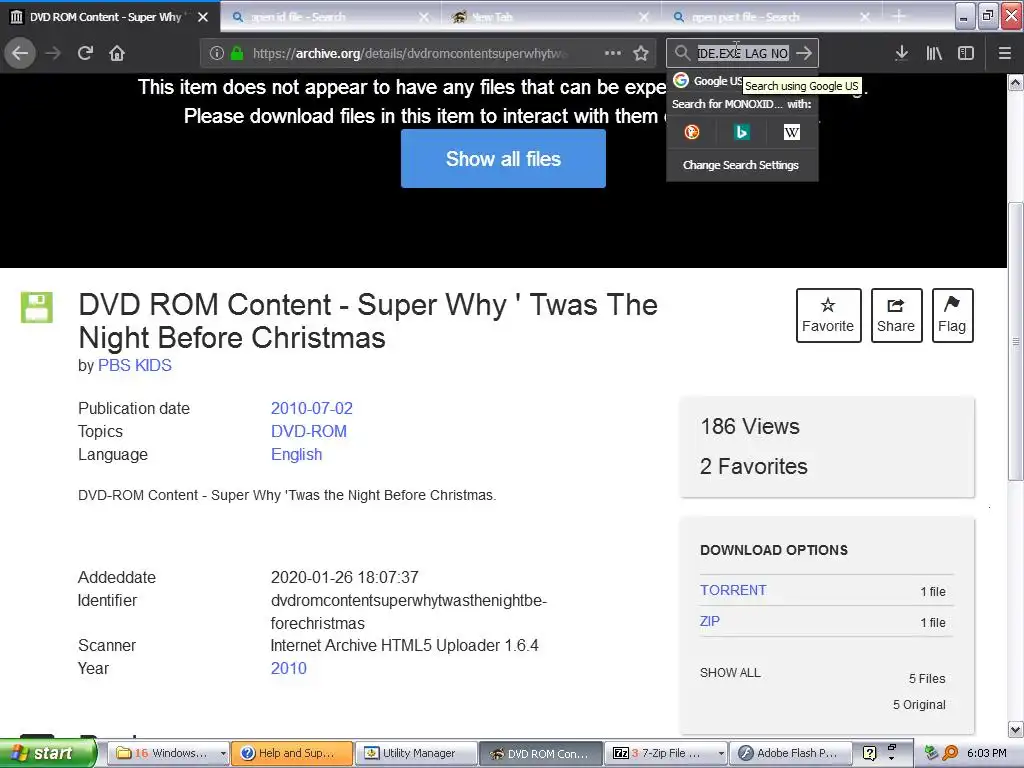Screen dimensions: 1024x768
Task: Click the Show all files button
Action: 504,159
